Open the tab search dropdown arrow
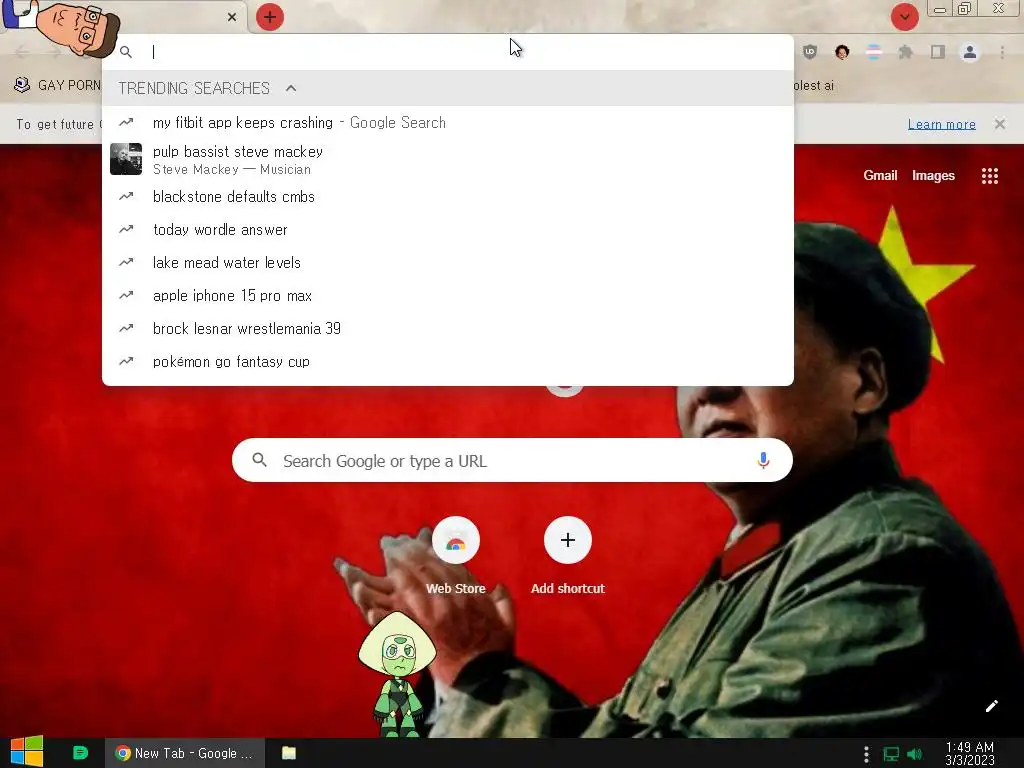Image resolution: width=1024 pixels, height=768 pixels. (904, 17)
